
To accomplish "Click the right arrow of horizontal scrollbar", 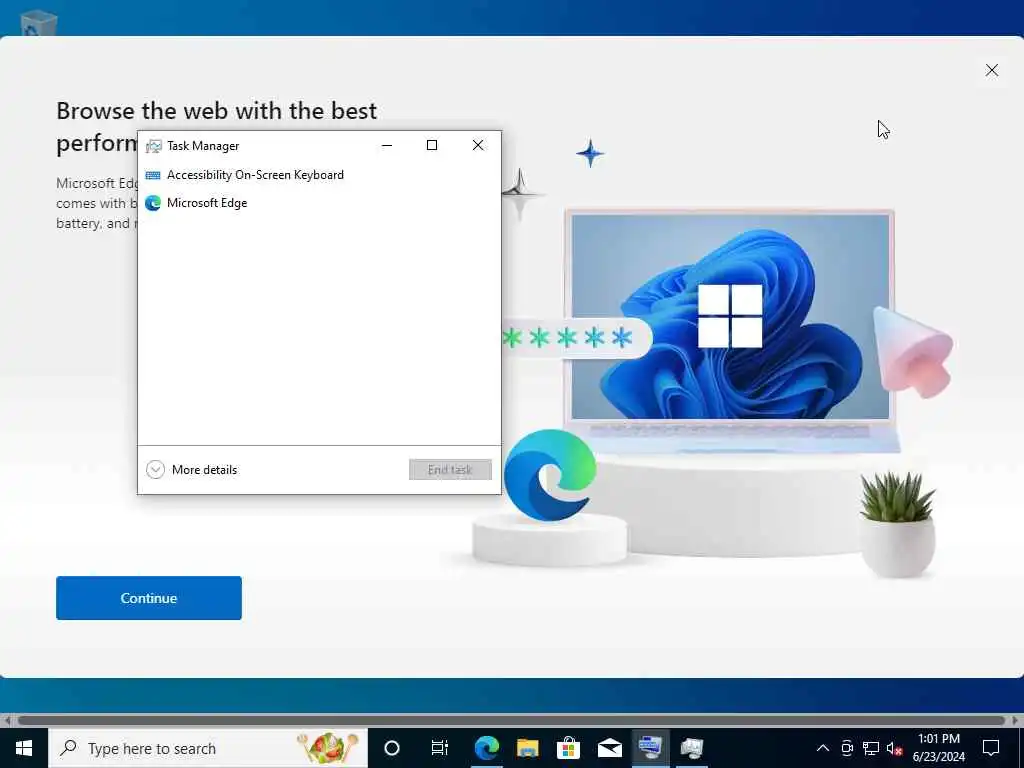I will tap(1015, 721).
